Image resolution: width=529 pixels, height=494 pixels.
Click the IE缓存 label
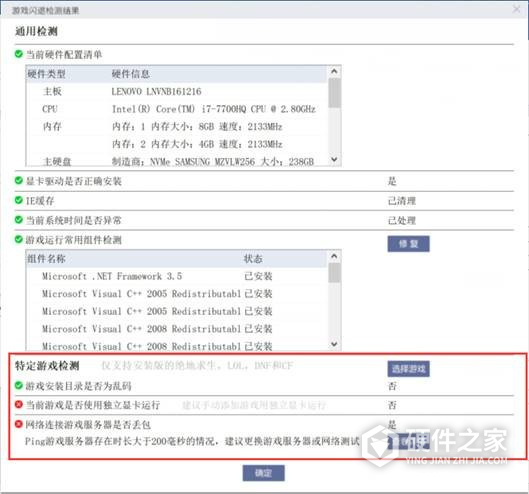click(x=40, y=201)
